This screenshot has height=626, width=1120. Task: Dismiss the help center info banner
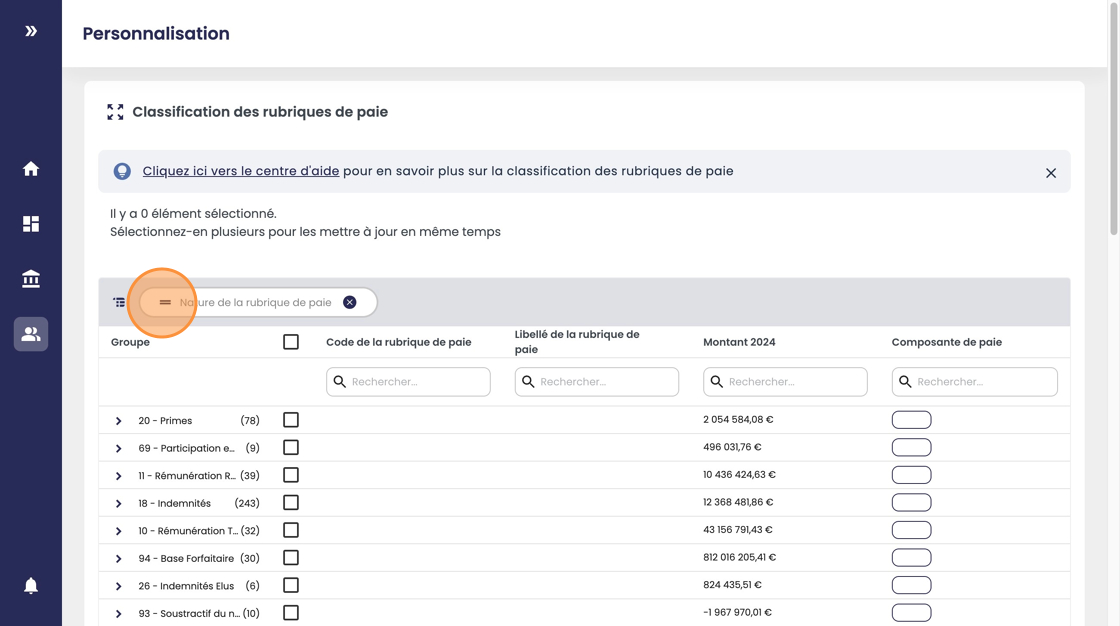click(1050, 173)
